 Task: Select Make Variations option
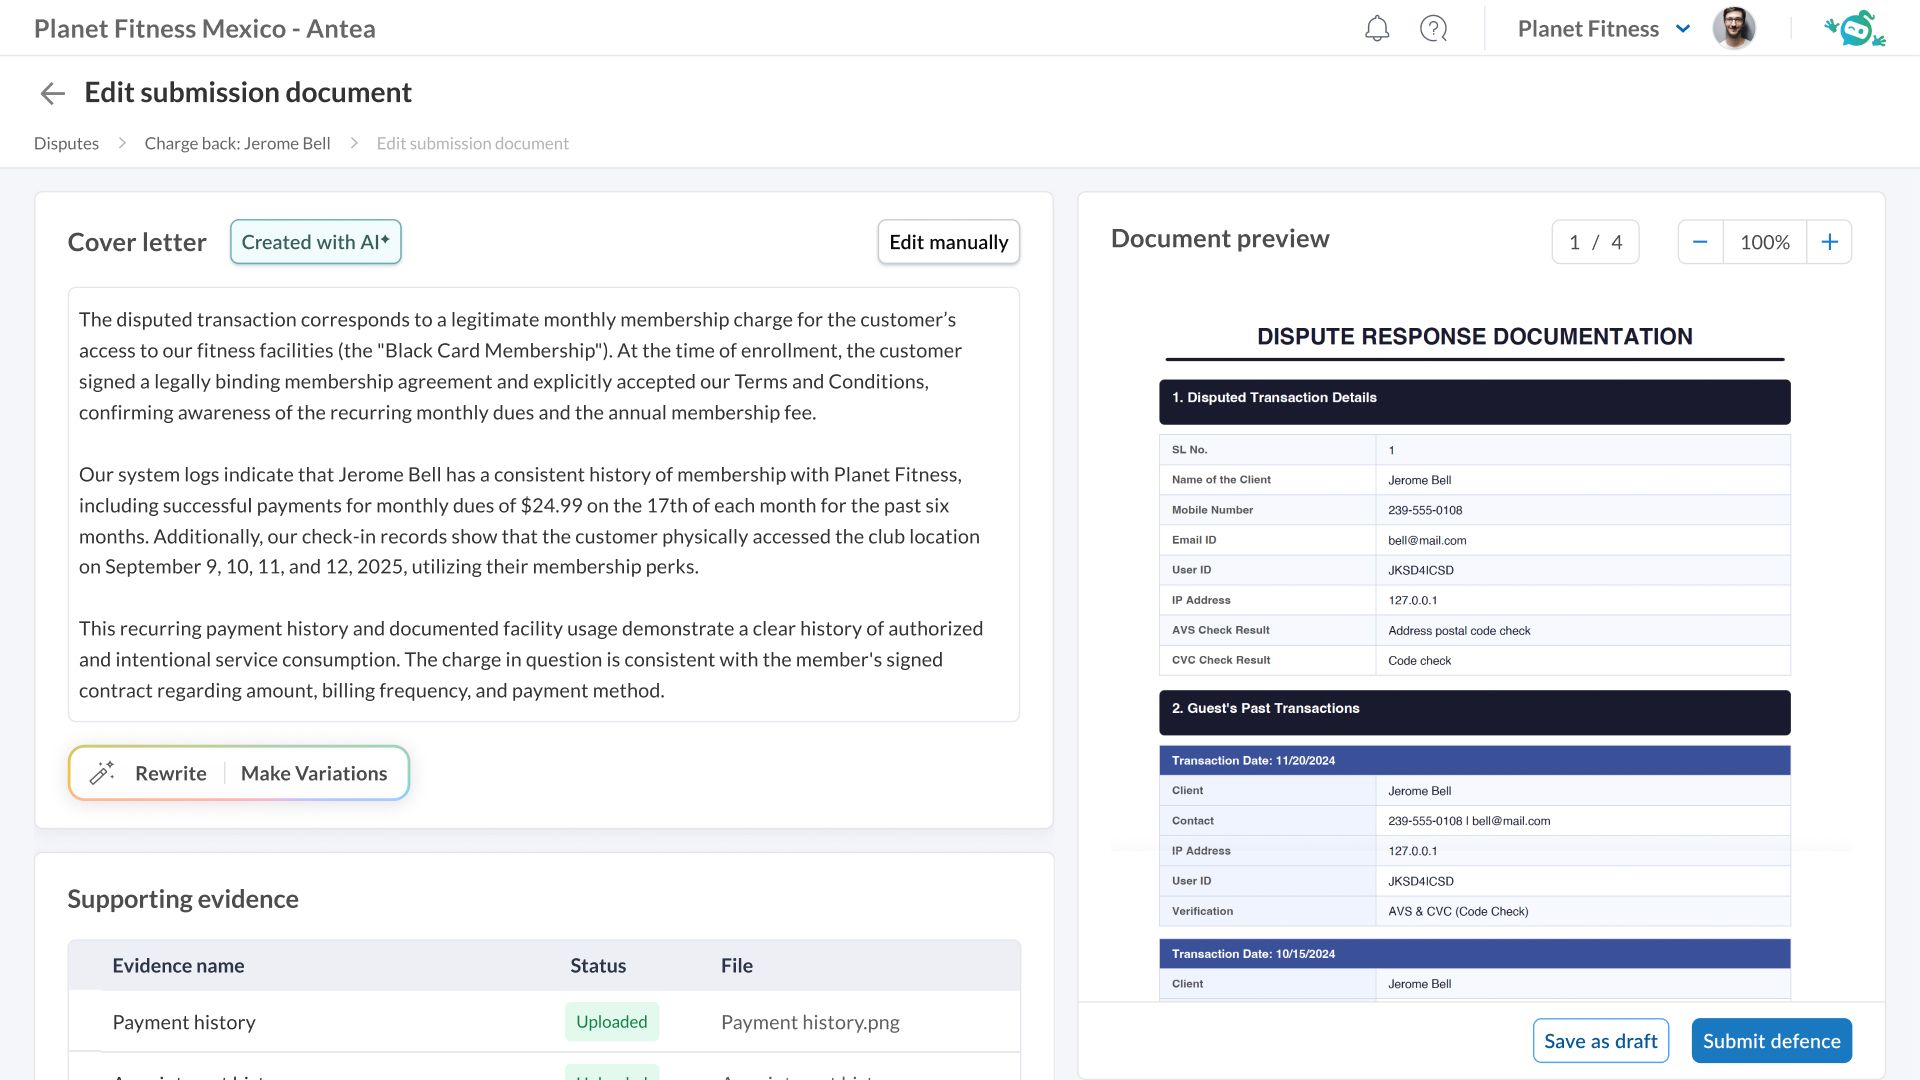point(314,773)
